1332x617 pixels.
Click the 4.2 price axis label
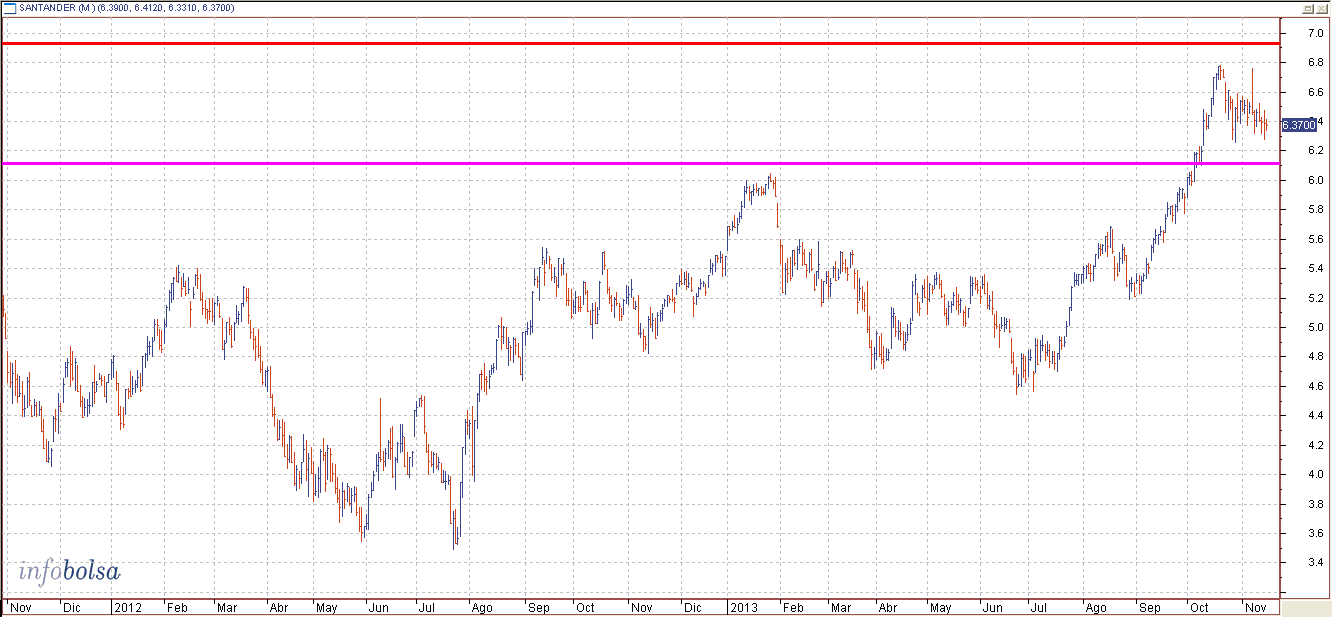[1316, 445]
